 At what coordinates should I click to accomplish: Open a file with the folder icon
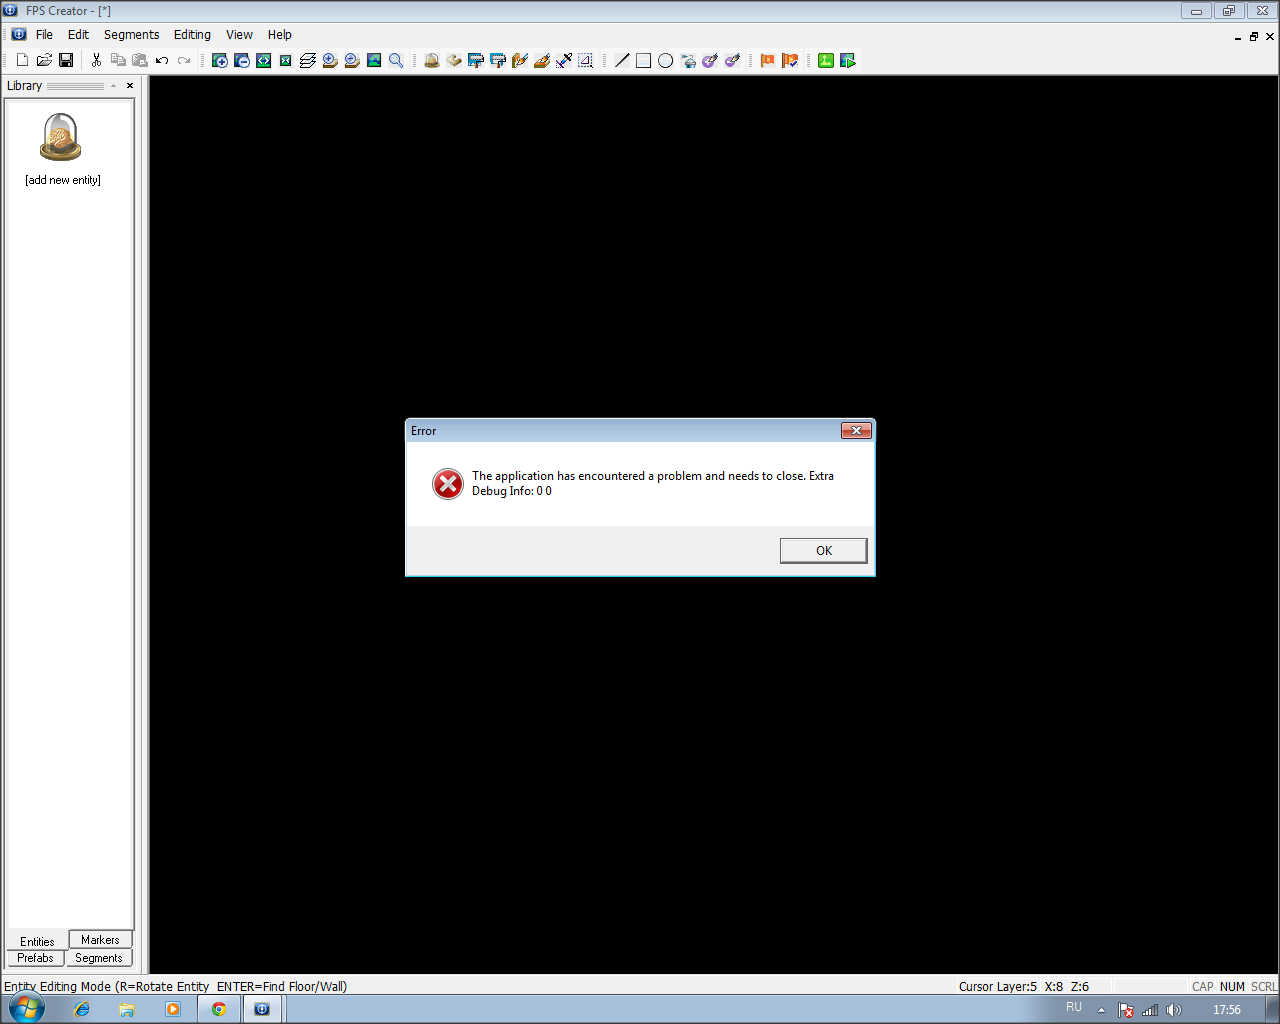tap(44, 60)
